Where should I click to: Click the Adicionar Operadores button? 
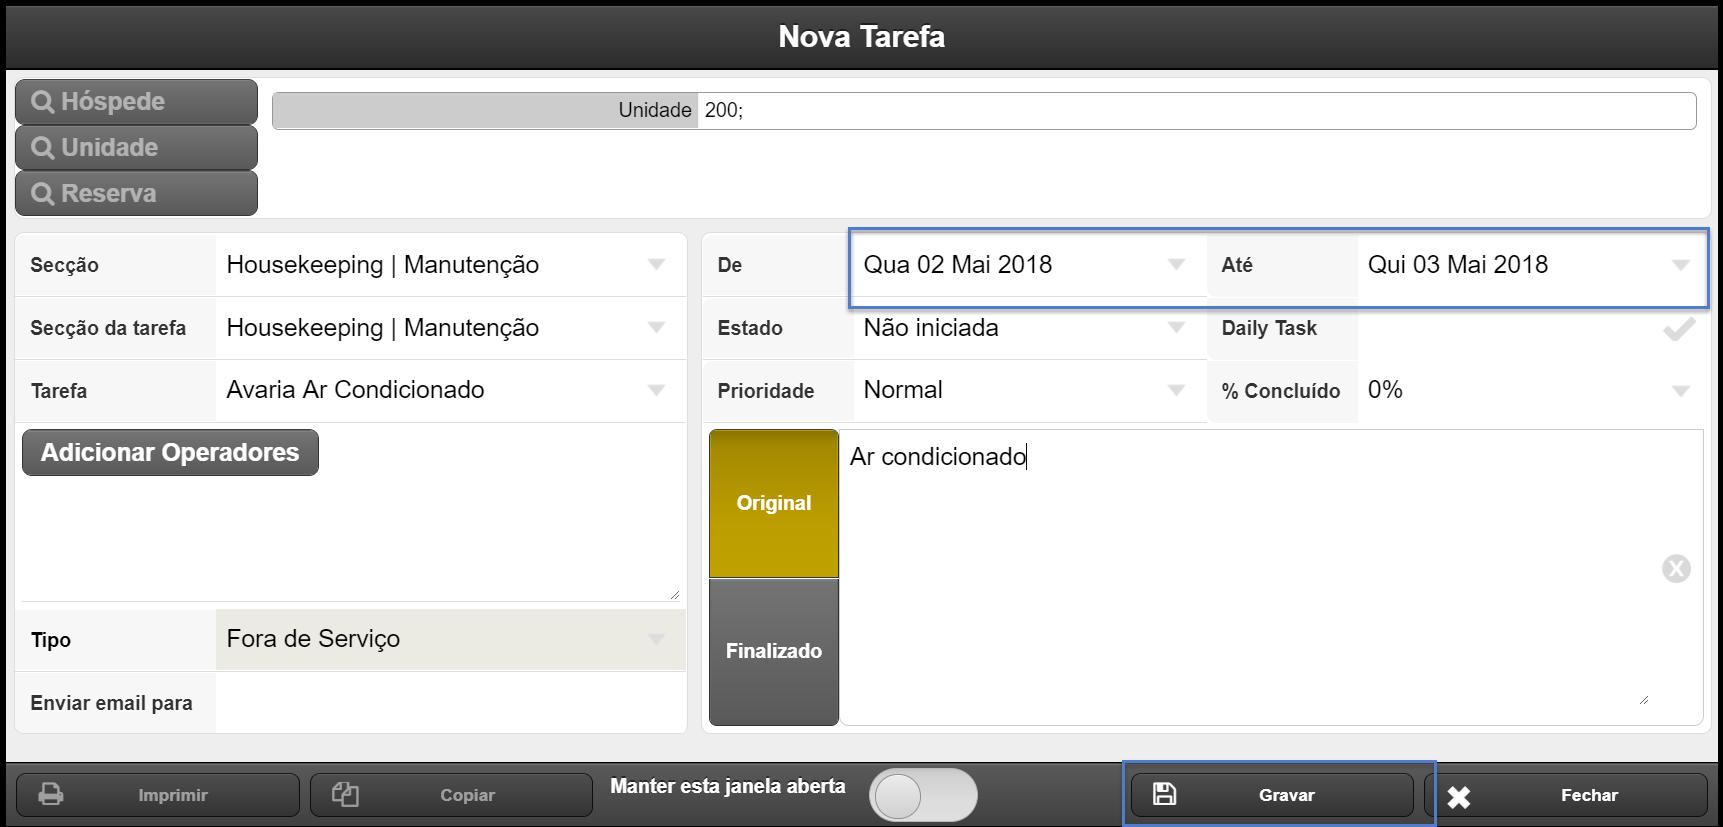click(170, 453)
